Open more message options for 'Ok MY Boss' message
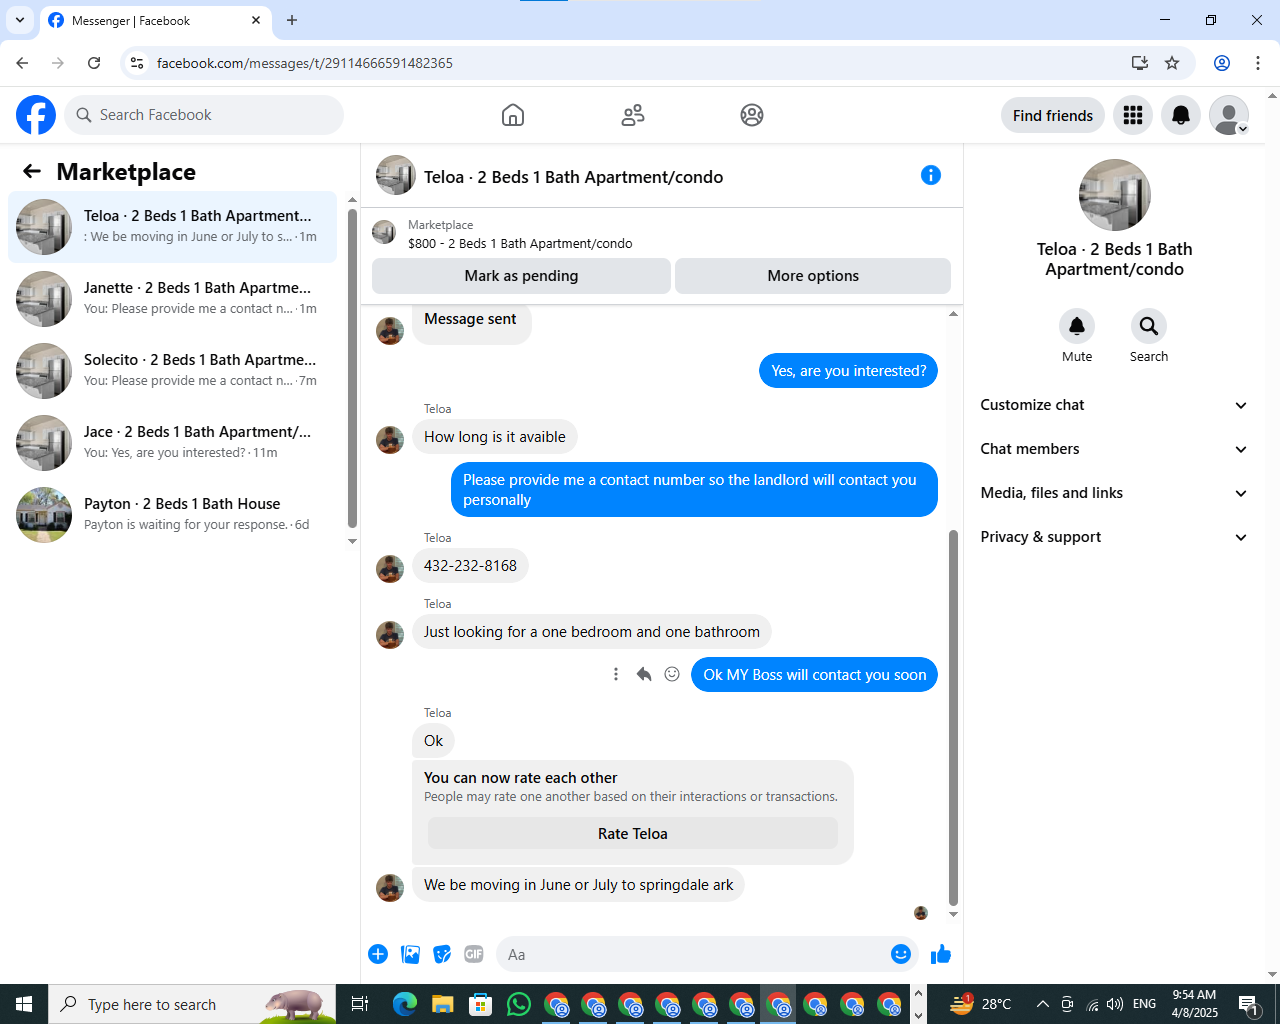The image size is (1280, 1024). [x=616, y=674]
